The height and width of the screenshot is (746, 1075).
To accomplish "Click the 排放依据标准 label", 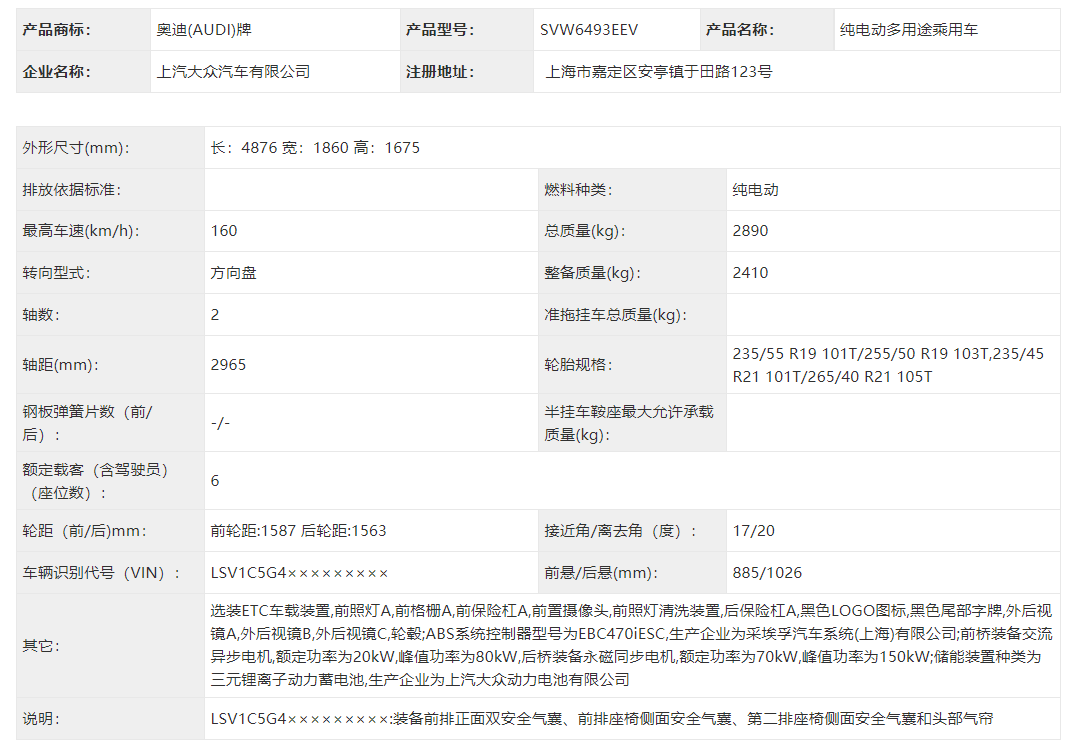I will coord(71,190).
